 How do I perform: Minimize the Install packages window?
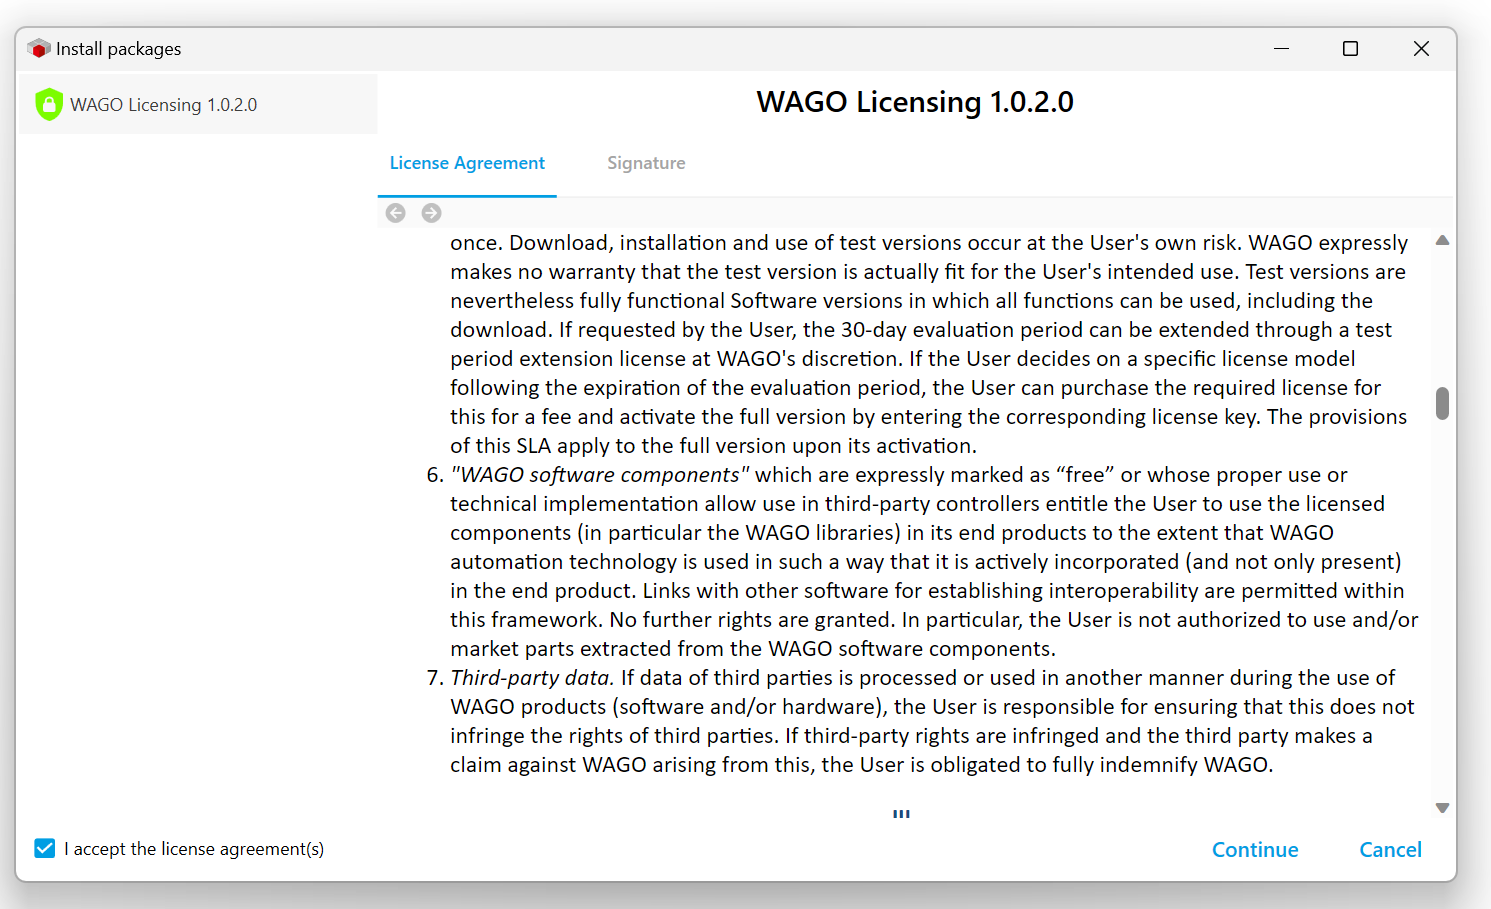(1281, 48)
